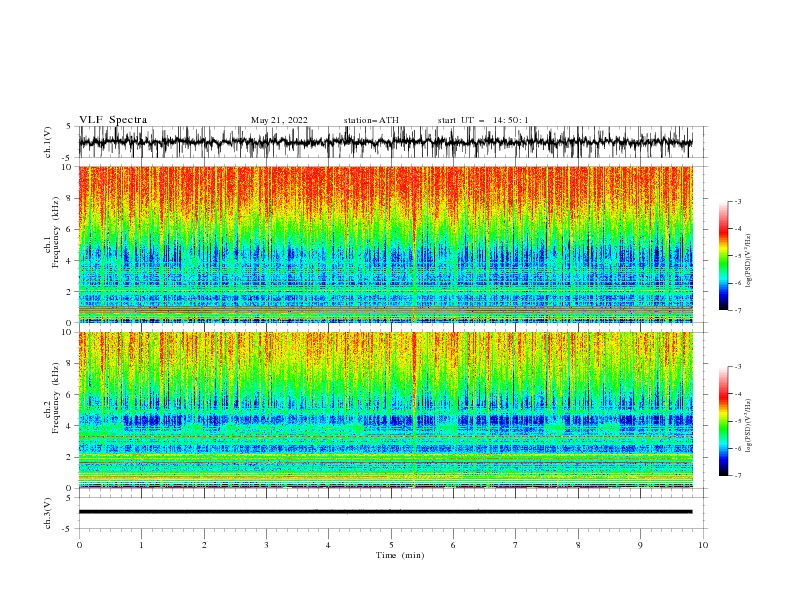Screen dimensions: 792x612
Task: Click the time axis tick label "10"
Action: (x=703, y=545)
